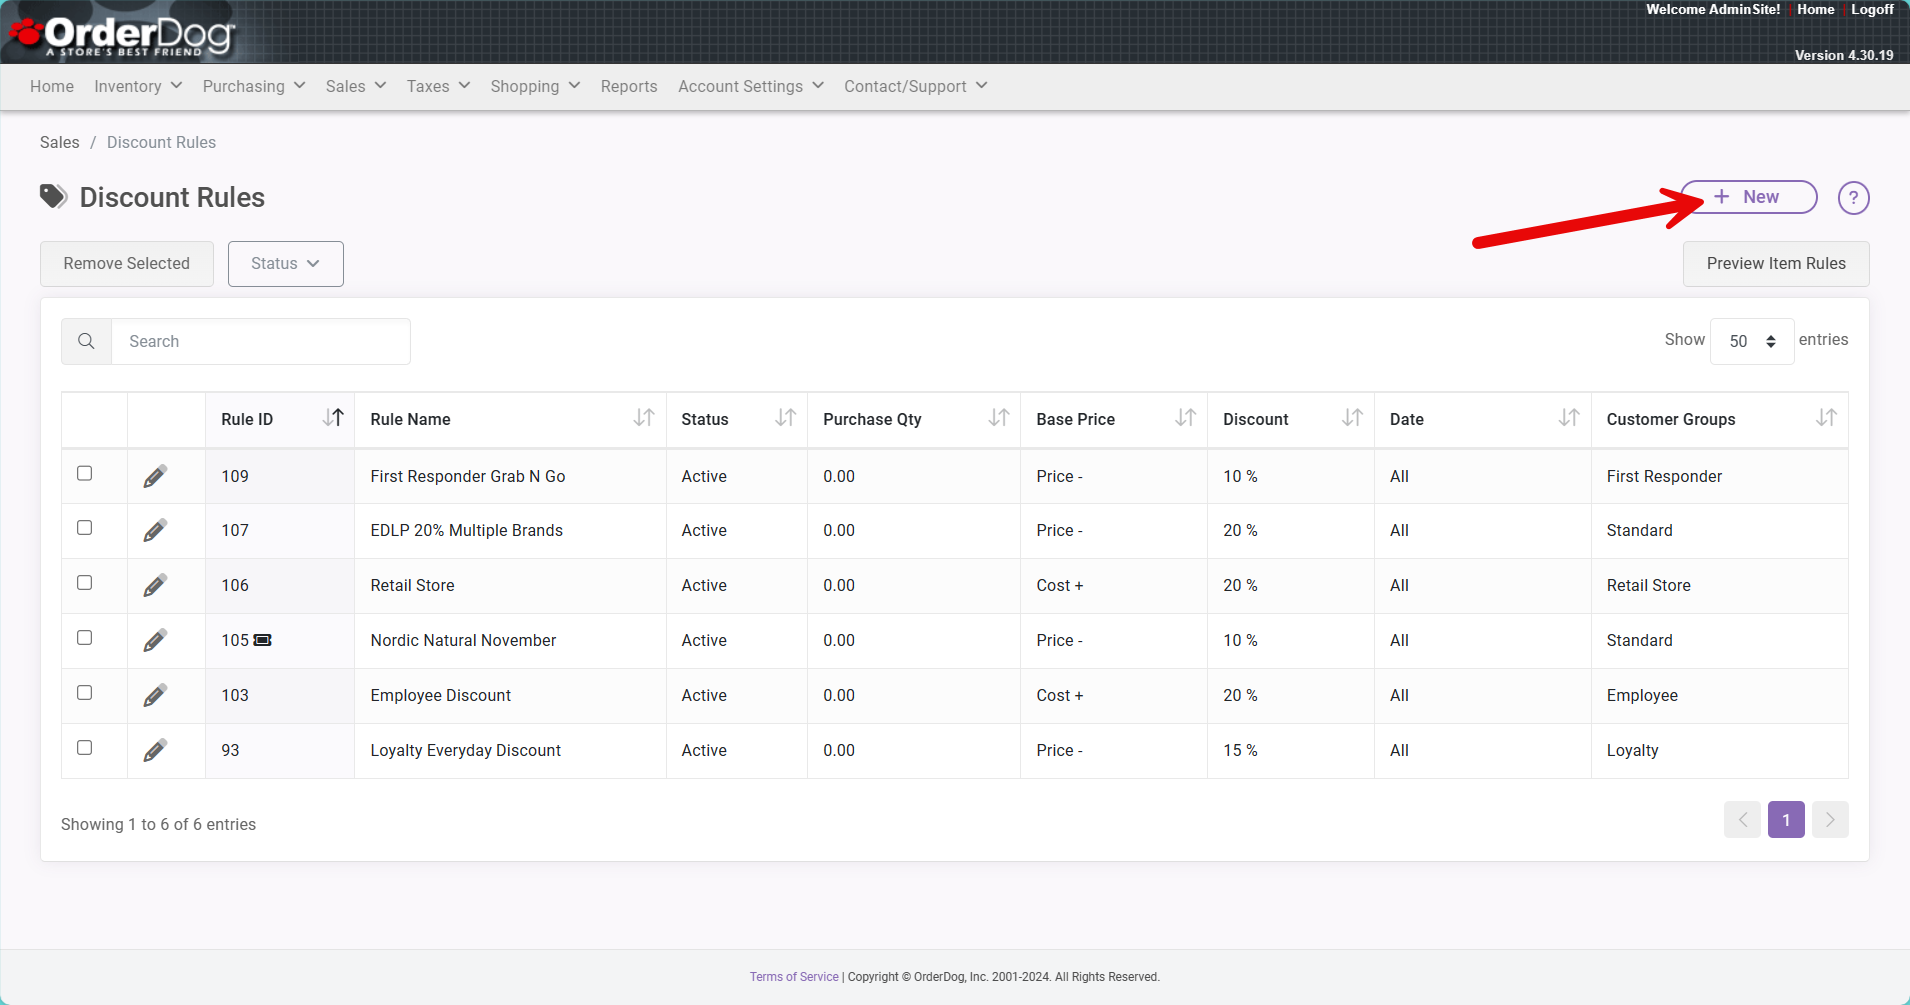Sort by Customer Groups column arrows
Screen dimensions: 1910x1005
(1827, 418)
